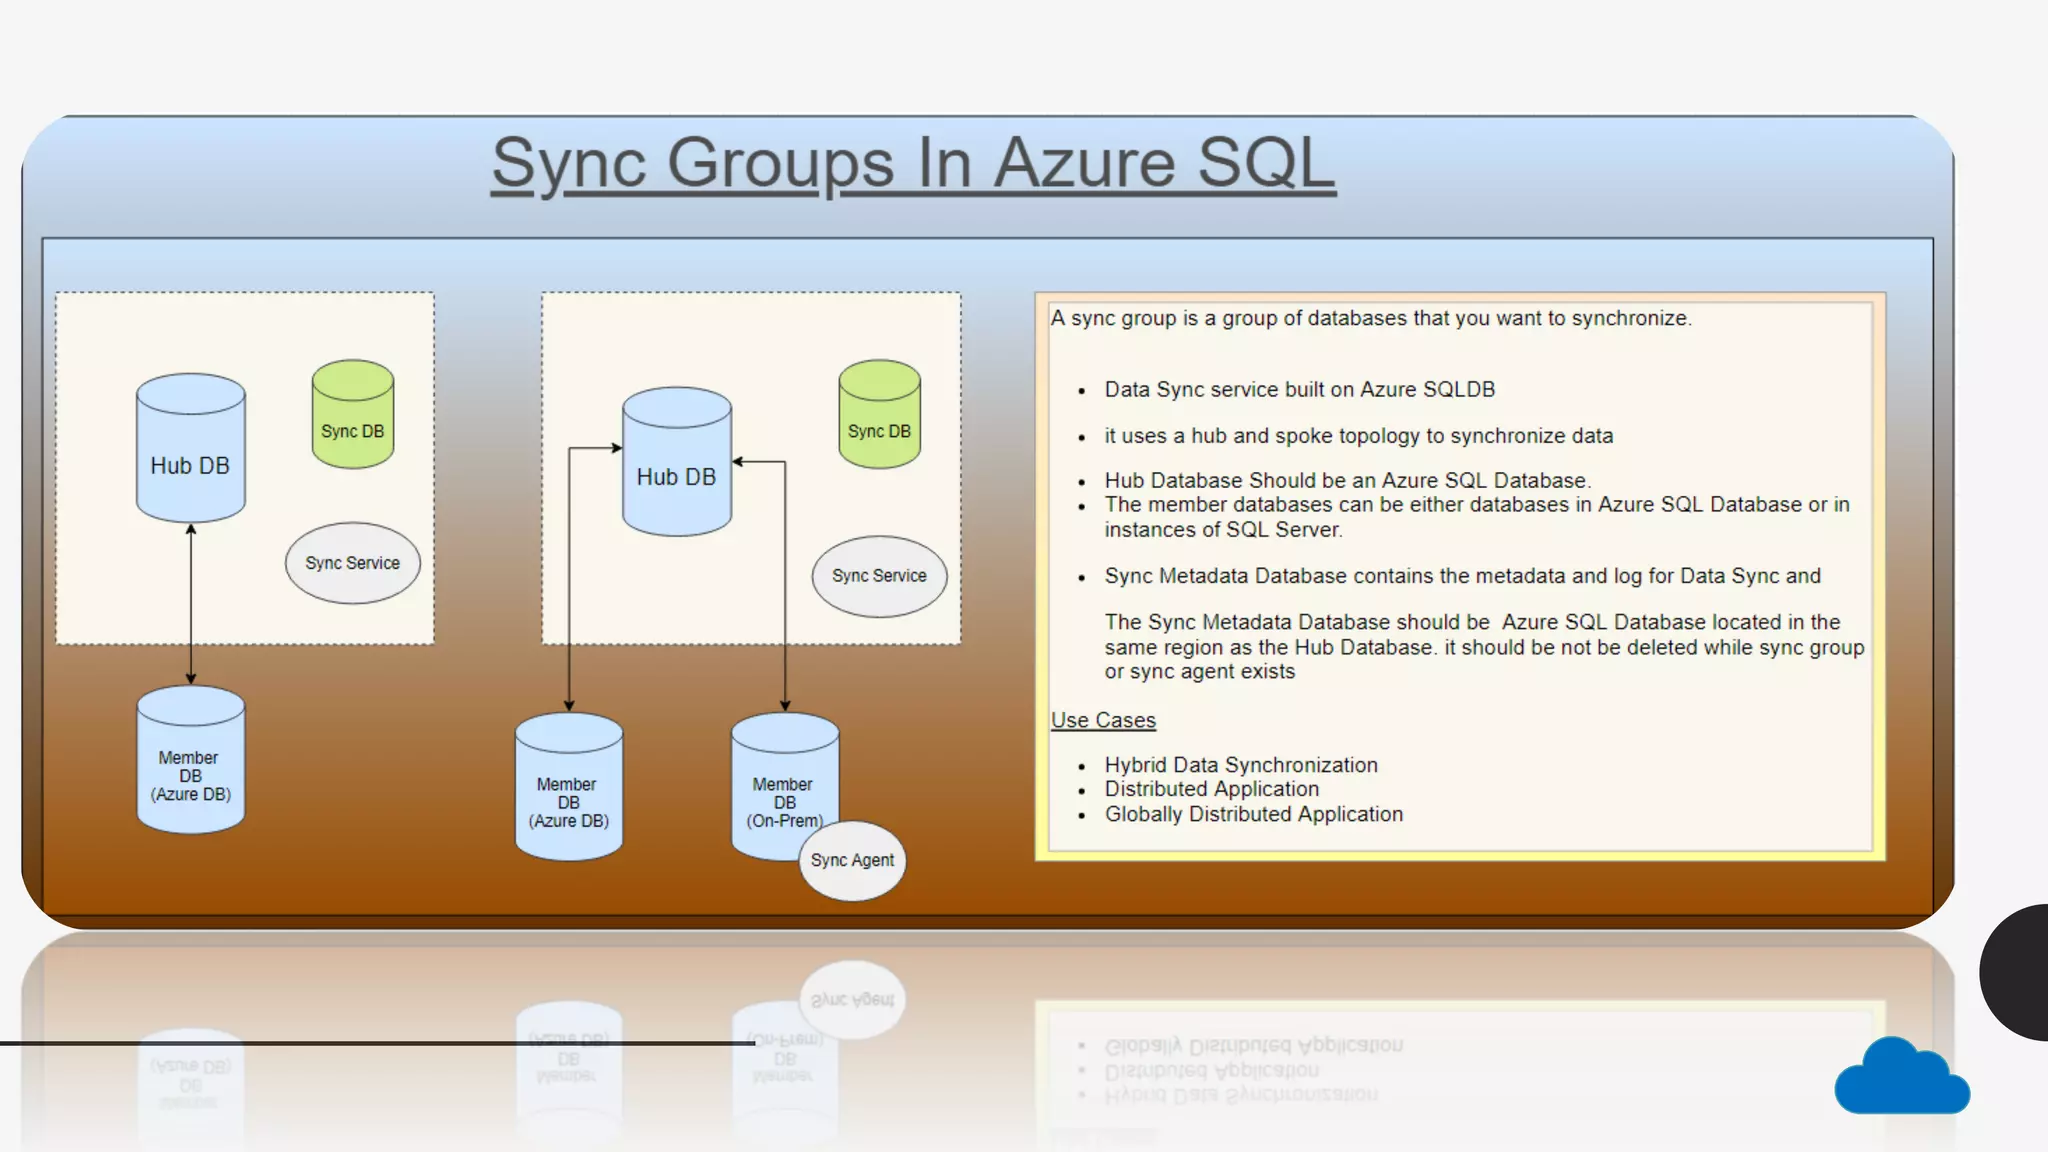Click bullet about hub and spoke topology
Image resolution: width=2048 pixels, height=1152 pixels.
[1358, 436]
